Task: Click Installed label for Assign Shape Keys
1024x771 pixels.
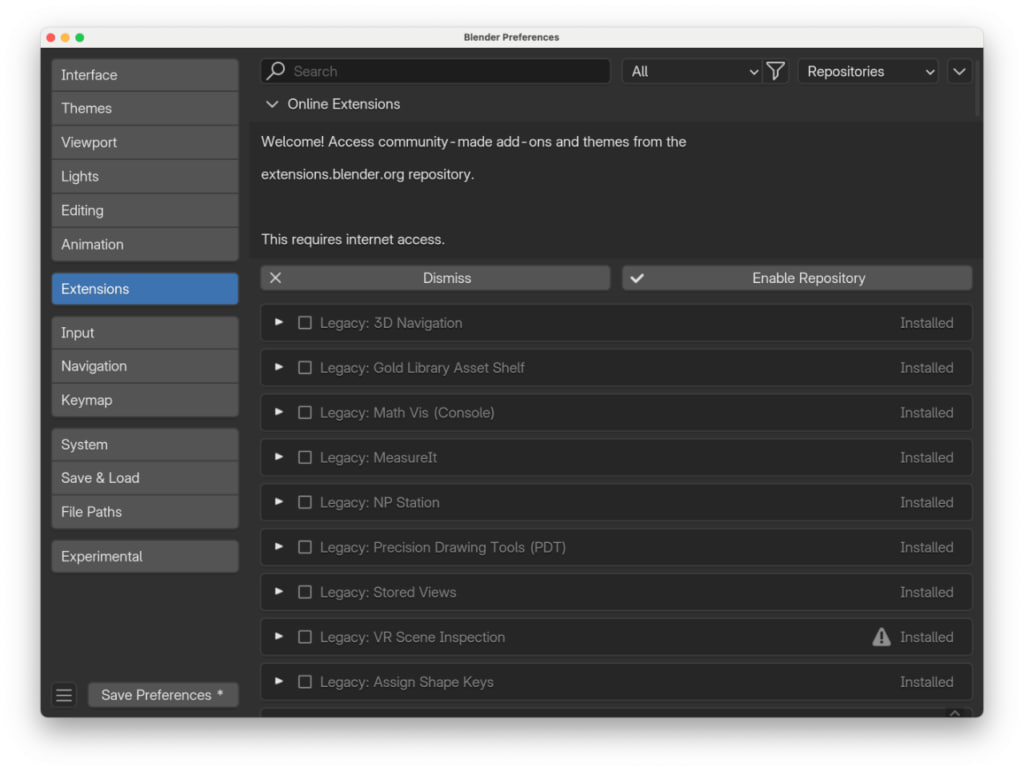Action: 926,682
